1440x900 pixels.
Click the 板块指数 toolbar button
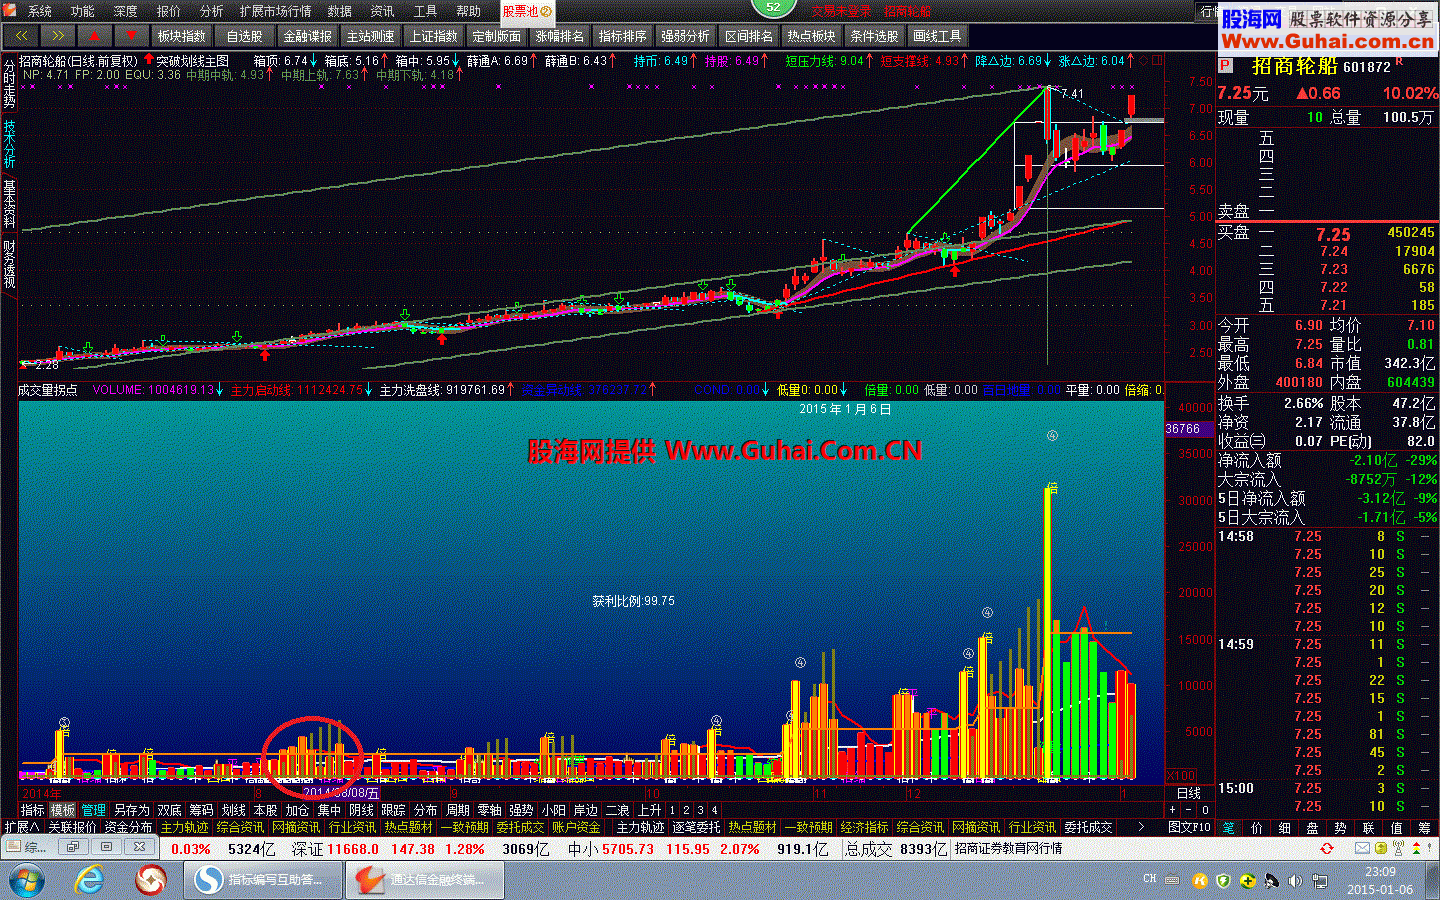click(181, 36)
